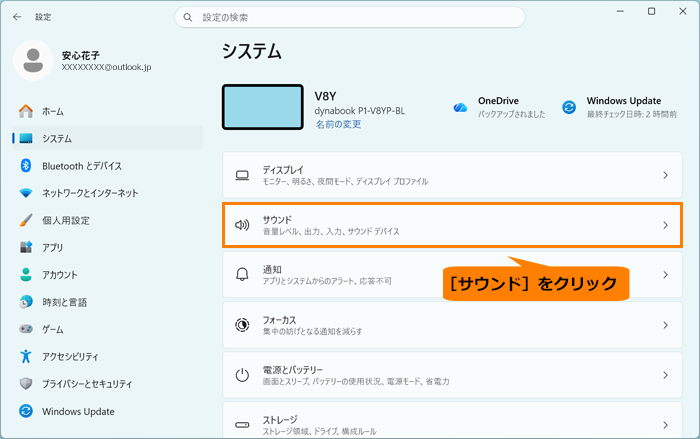Viewport: 700px width, 439px height.
Task: Click the user profile avatar
Action: [x=33, y=60]
